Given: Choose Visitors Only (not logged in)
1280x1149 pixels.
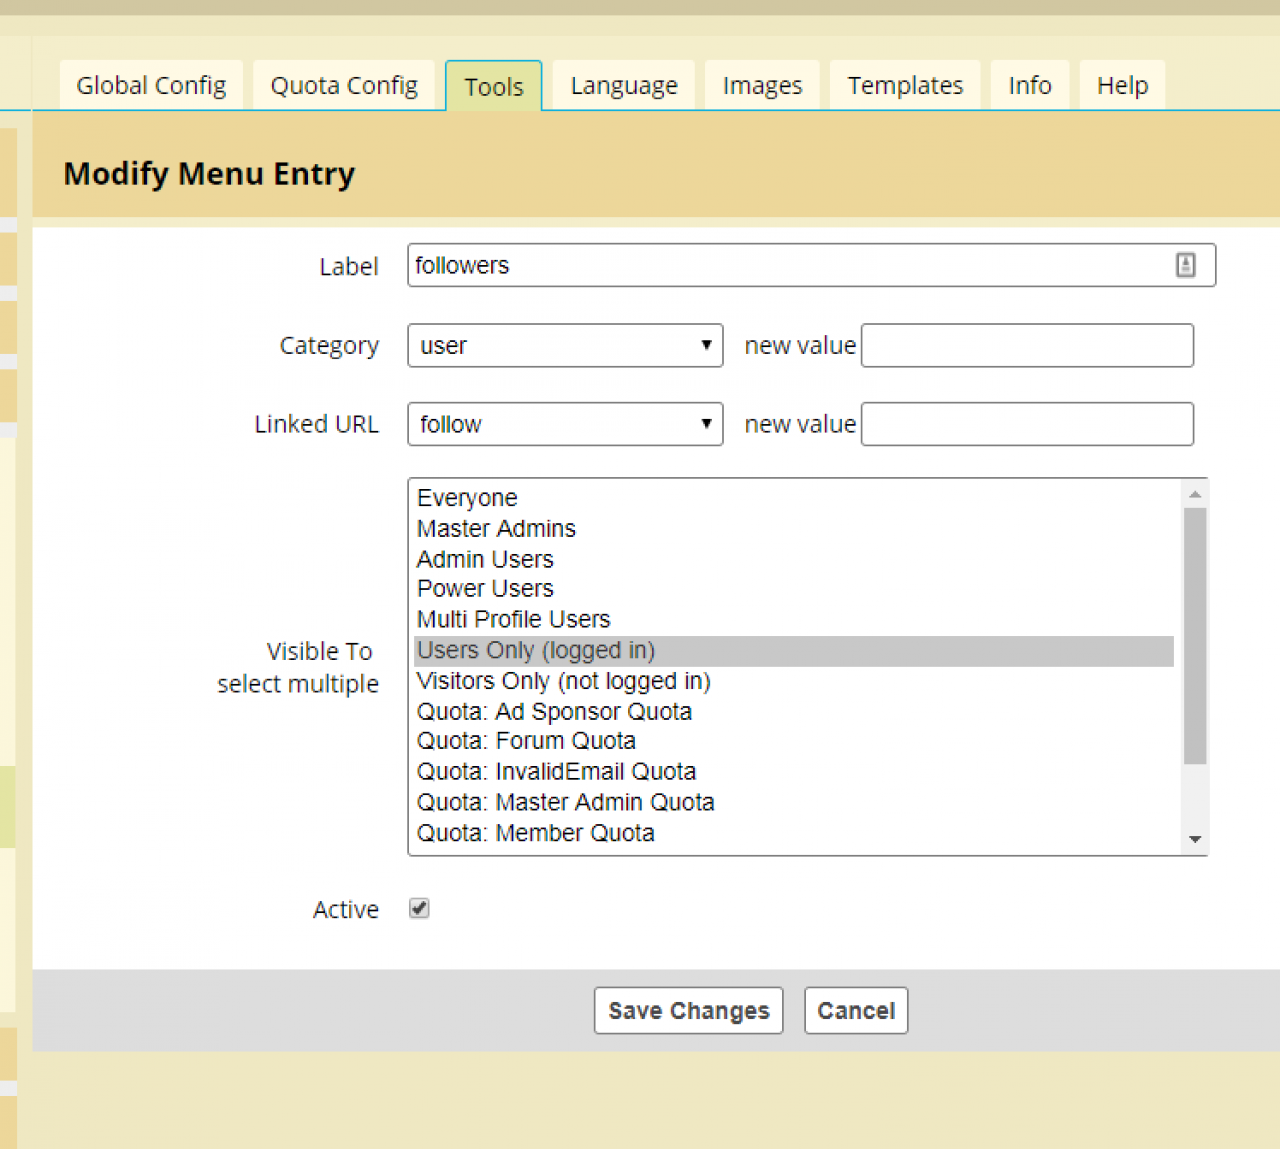Looking at the screenshot, I should click(x=564, y=681).
